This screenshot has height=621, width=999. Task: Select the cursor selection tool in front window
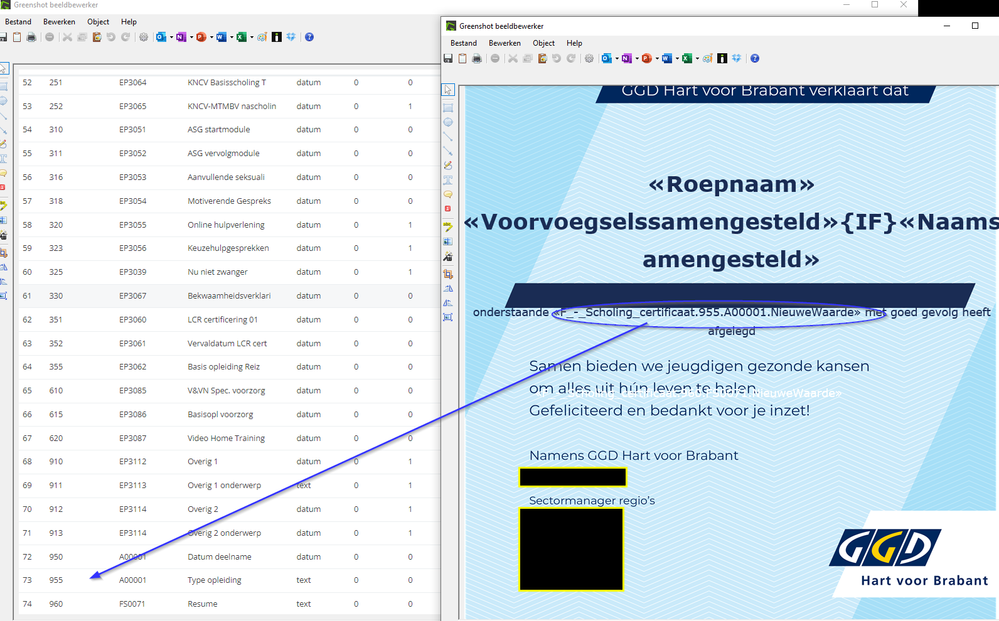(448, 90)
